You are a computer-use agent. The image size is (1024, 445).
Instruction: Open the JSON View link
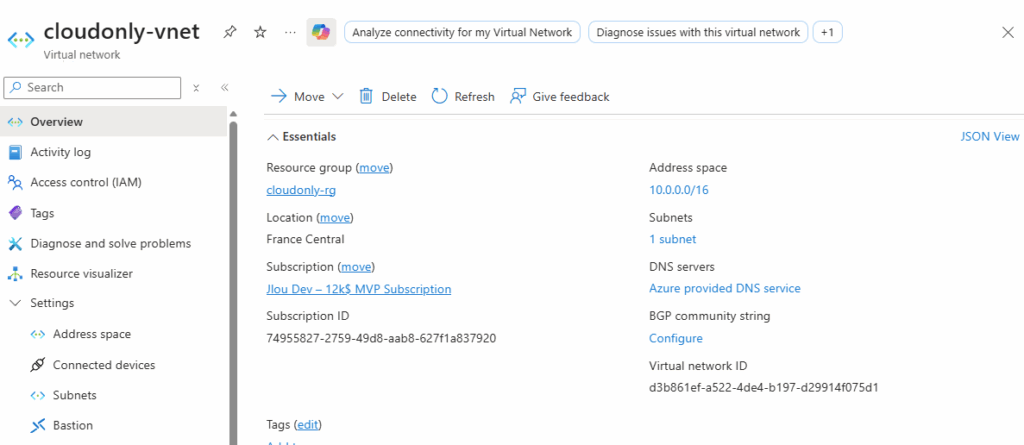coord(989,137)
